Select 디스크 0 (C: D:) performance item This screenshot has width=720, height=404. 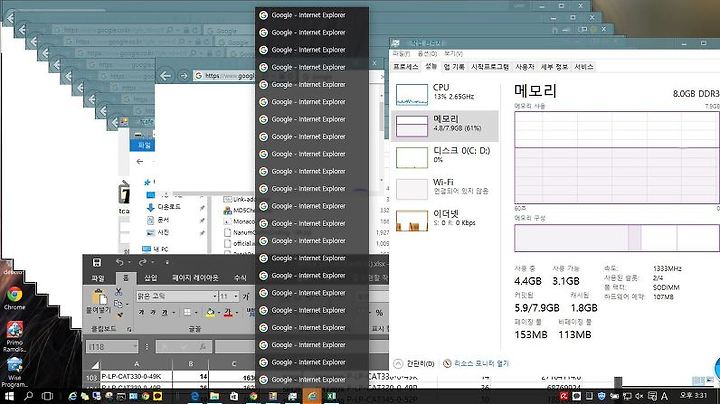(444, 157)
